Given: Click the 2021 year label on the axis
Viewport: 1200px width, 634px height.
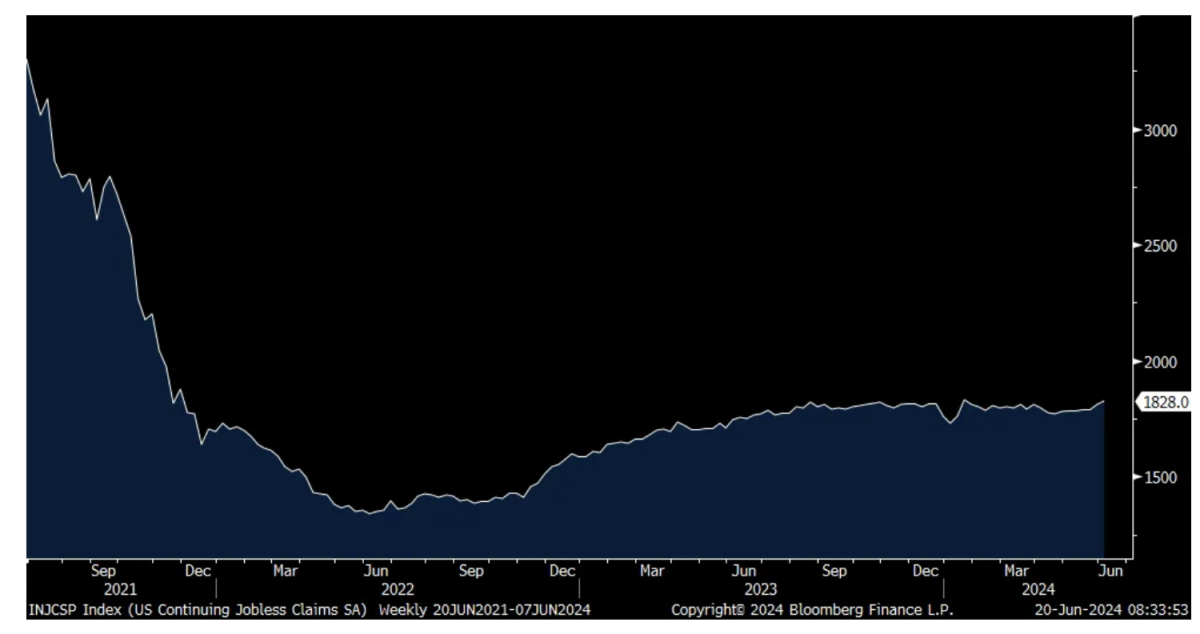Looking at the screenshot, I should [x=120, y=590].
